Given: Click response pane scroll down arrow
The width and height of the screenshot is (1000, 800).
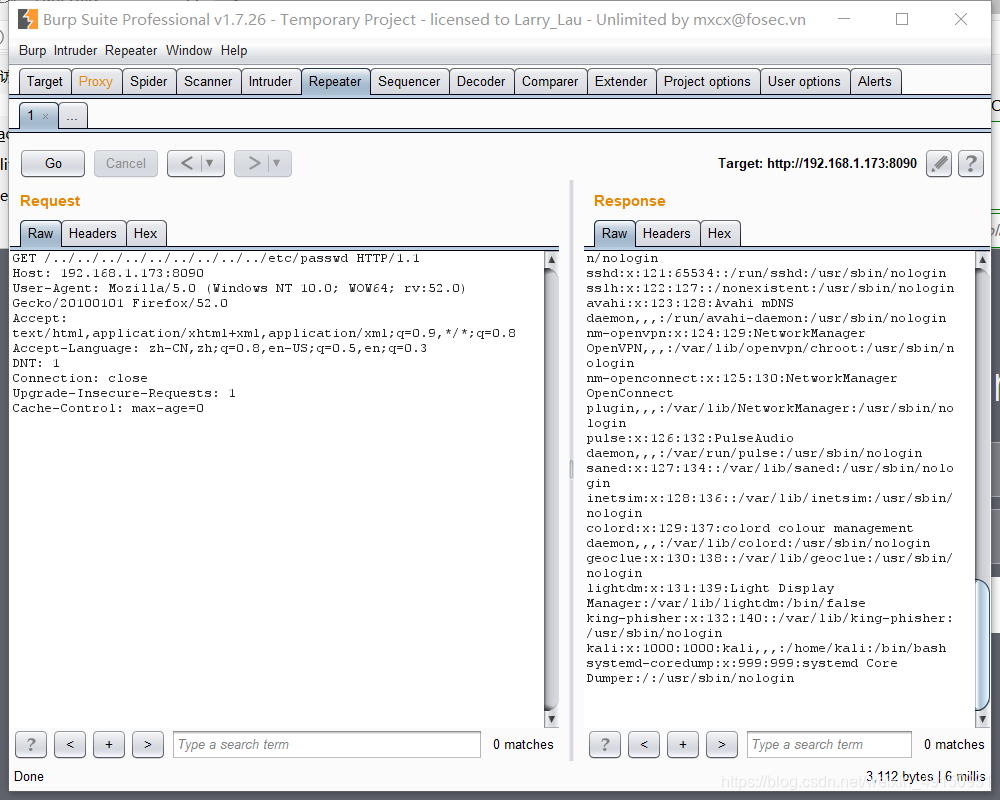Looking at the screenshot, I should 982,719.
